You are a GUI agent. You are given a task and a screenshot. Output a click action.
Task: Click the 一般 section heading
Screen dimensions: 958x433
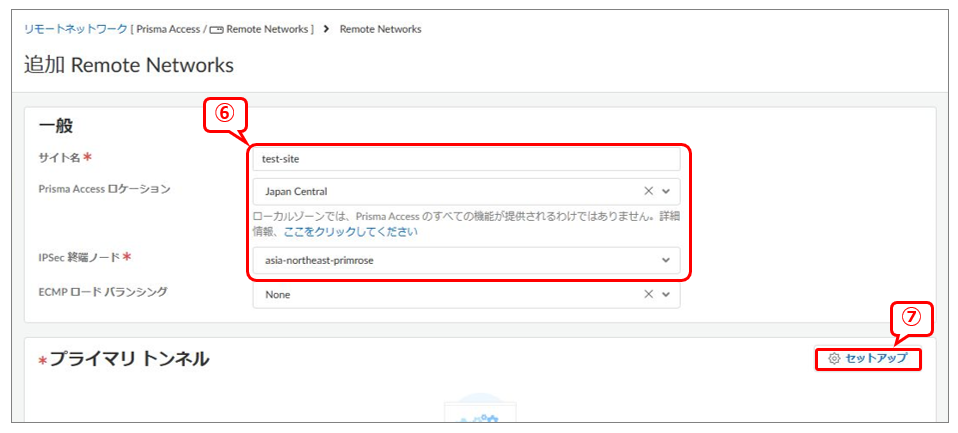[56, 126]
